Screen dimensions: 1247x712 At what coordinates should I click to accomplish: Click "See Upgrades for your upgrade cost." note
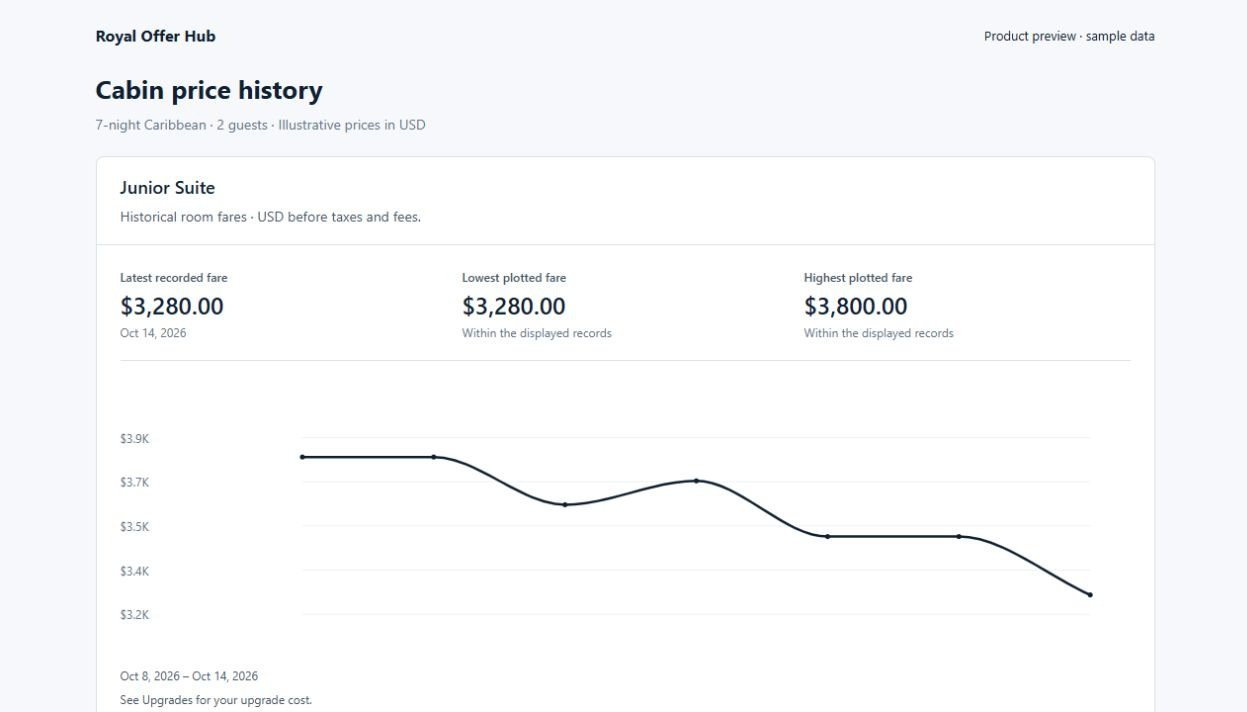(x=216, y=700)
